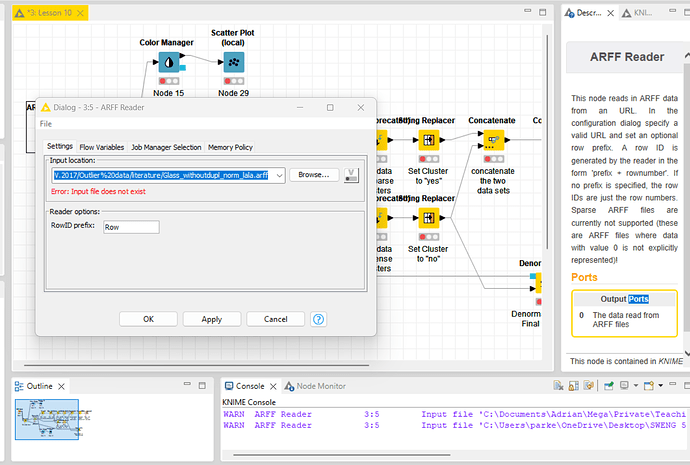The image size is (690, 465).
Task: Close the Lesson 10 workflow tab
Action: coord(80,13)
